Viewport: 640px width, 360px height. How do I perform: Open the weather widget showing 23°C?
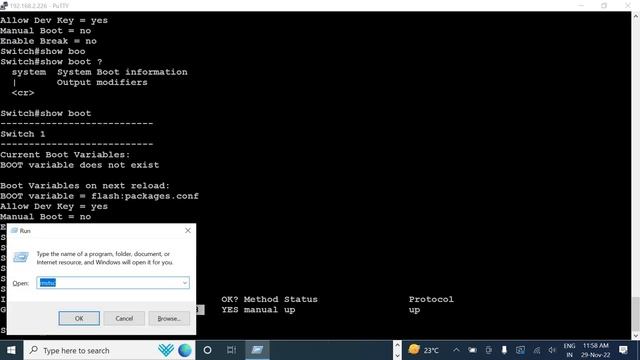424,350
